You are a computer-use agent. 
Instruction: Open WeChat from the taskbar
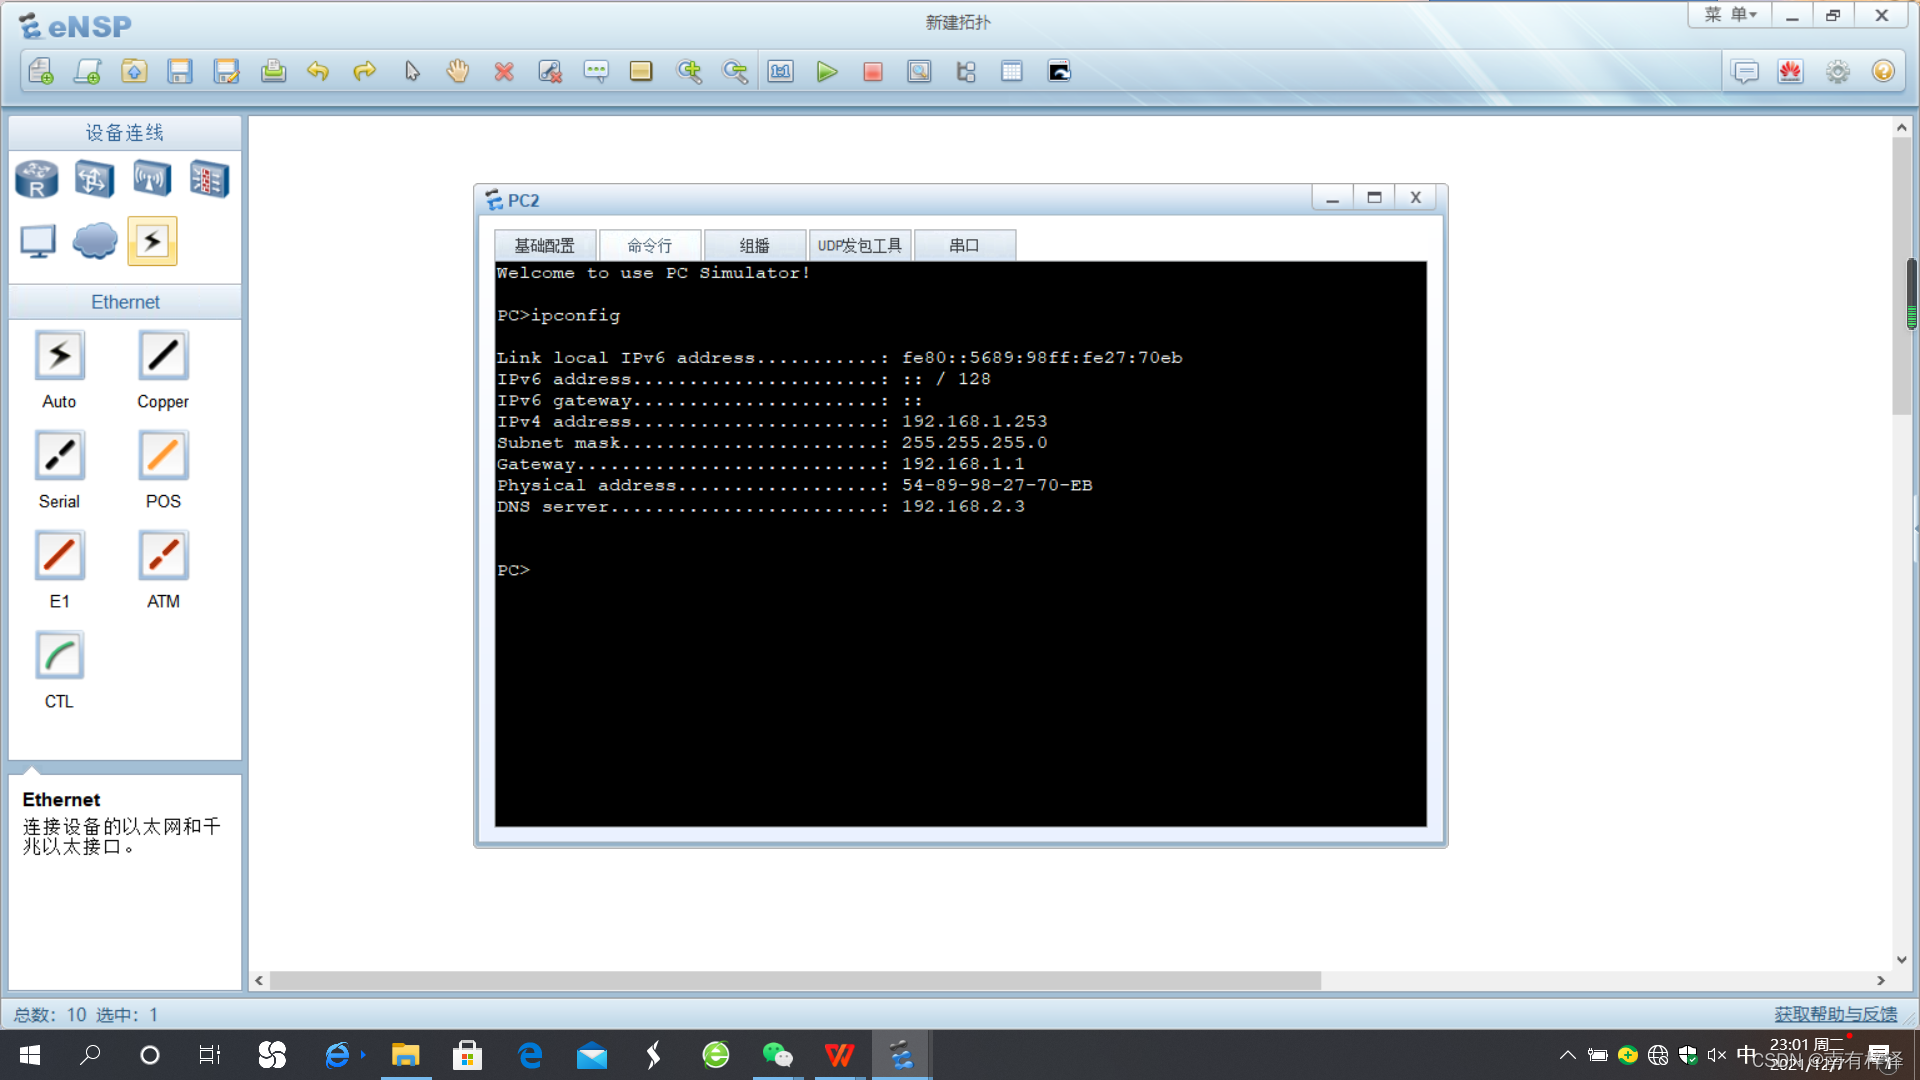coord(777,1055)
